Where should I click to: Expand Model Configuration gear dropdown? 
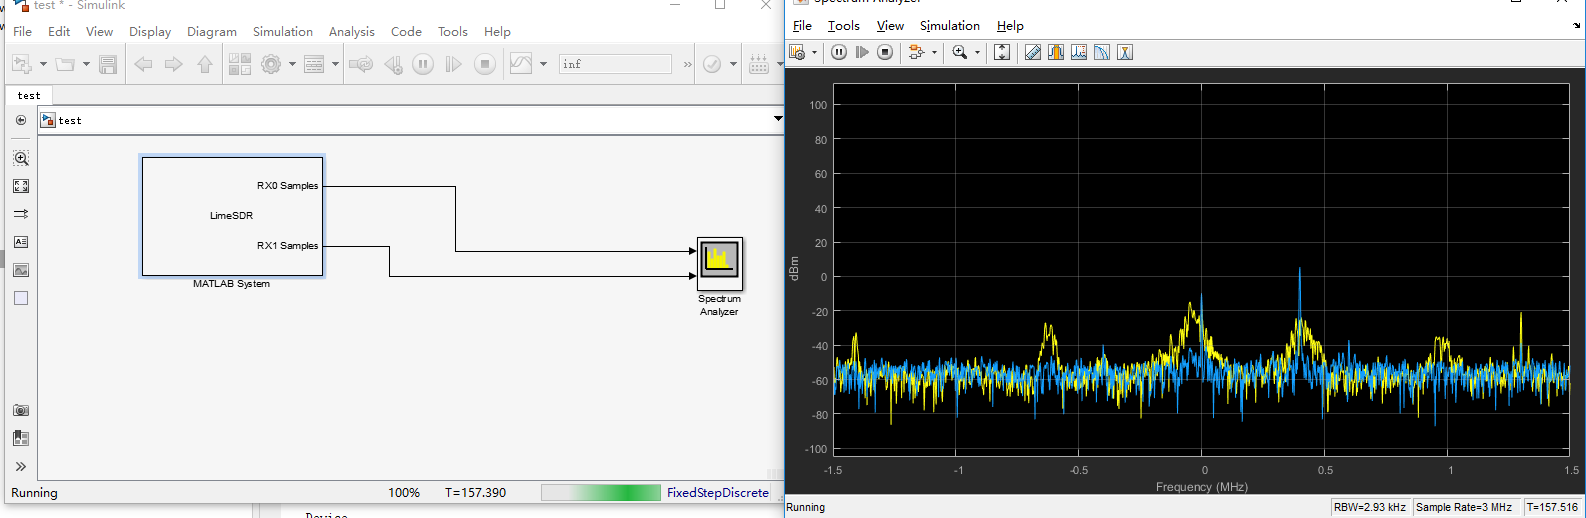tap(292, 64)
